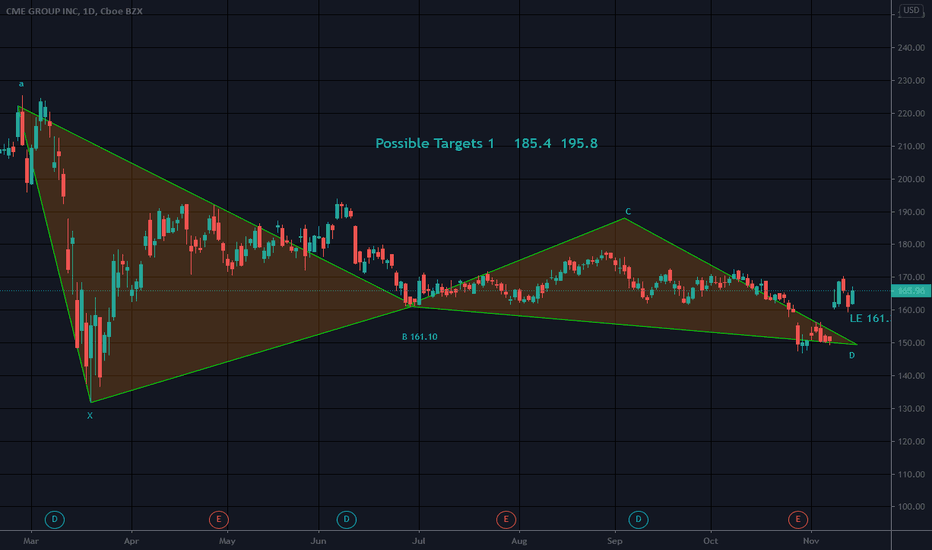Open the earnings marker just before Aug
Screen dimensions: 932x550
(x=506, y=519)
